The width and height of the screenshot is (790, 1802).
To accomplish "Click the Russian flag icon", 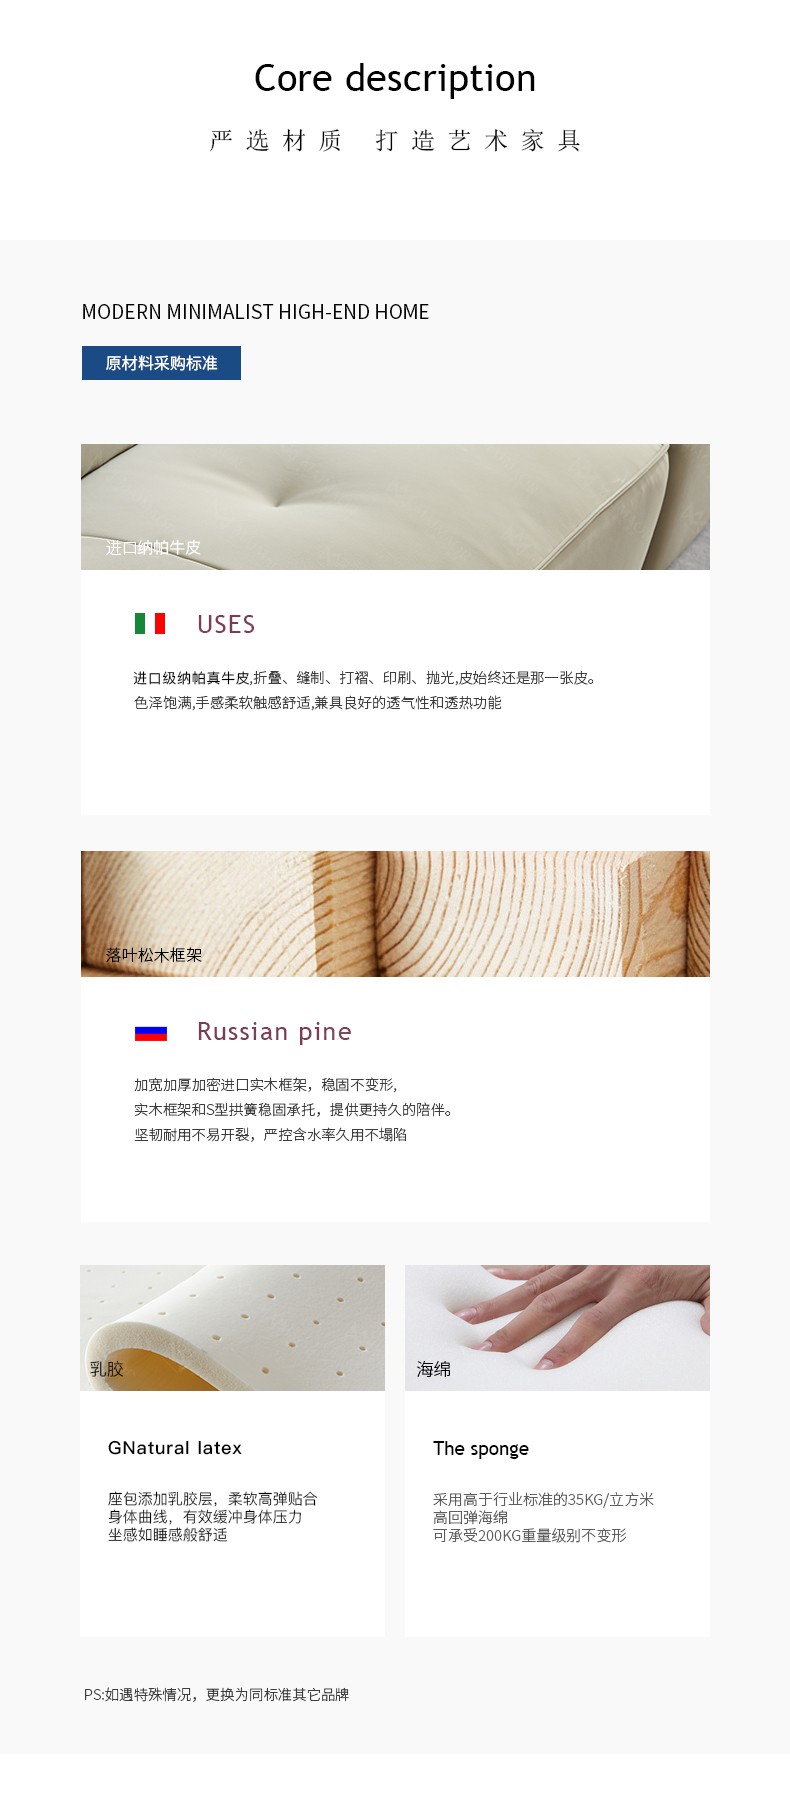I will (151, 1033).
